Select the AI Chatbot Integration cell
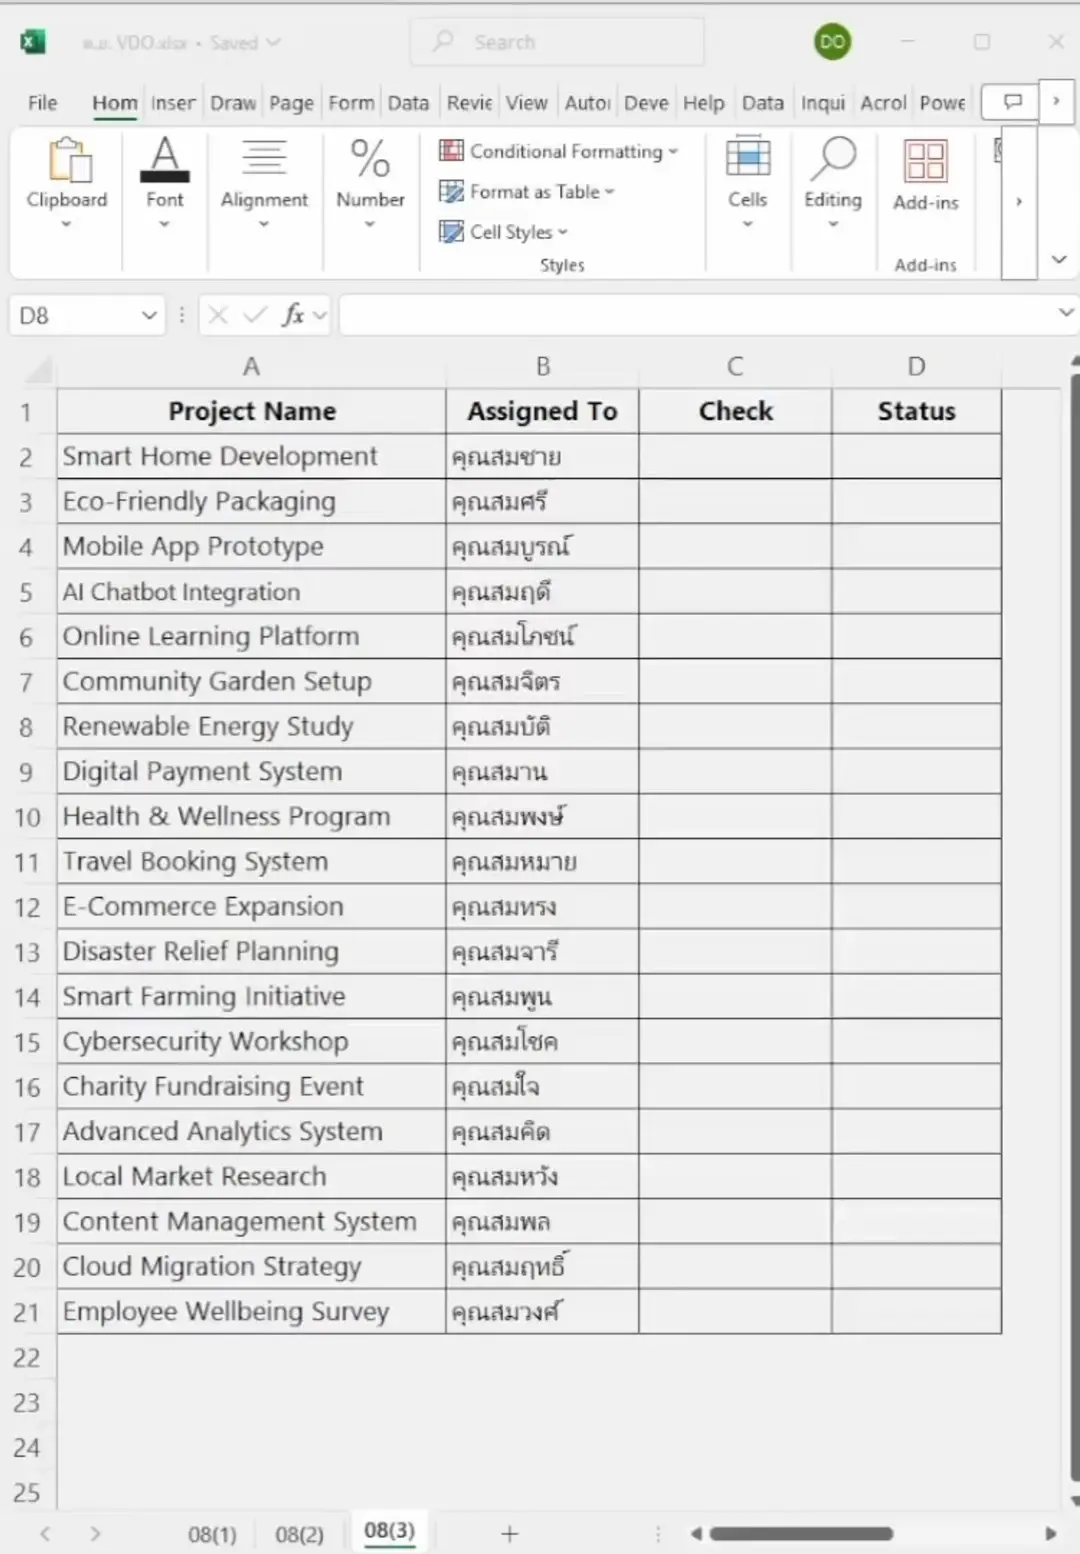Screen dimensions: 1080x1554 (x=251, y=592)
